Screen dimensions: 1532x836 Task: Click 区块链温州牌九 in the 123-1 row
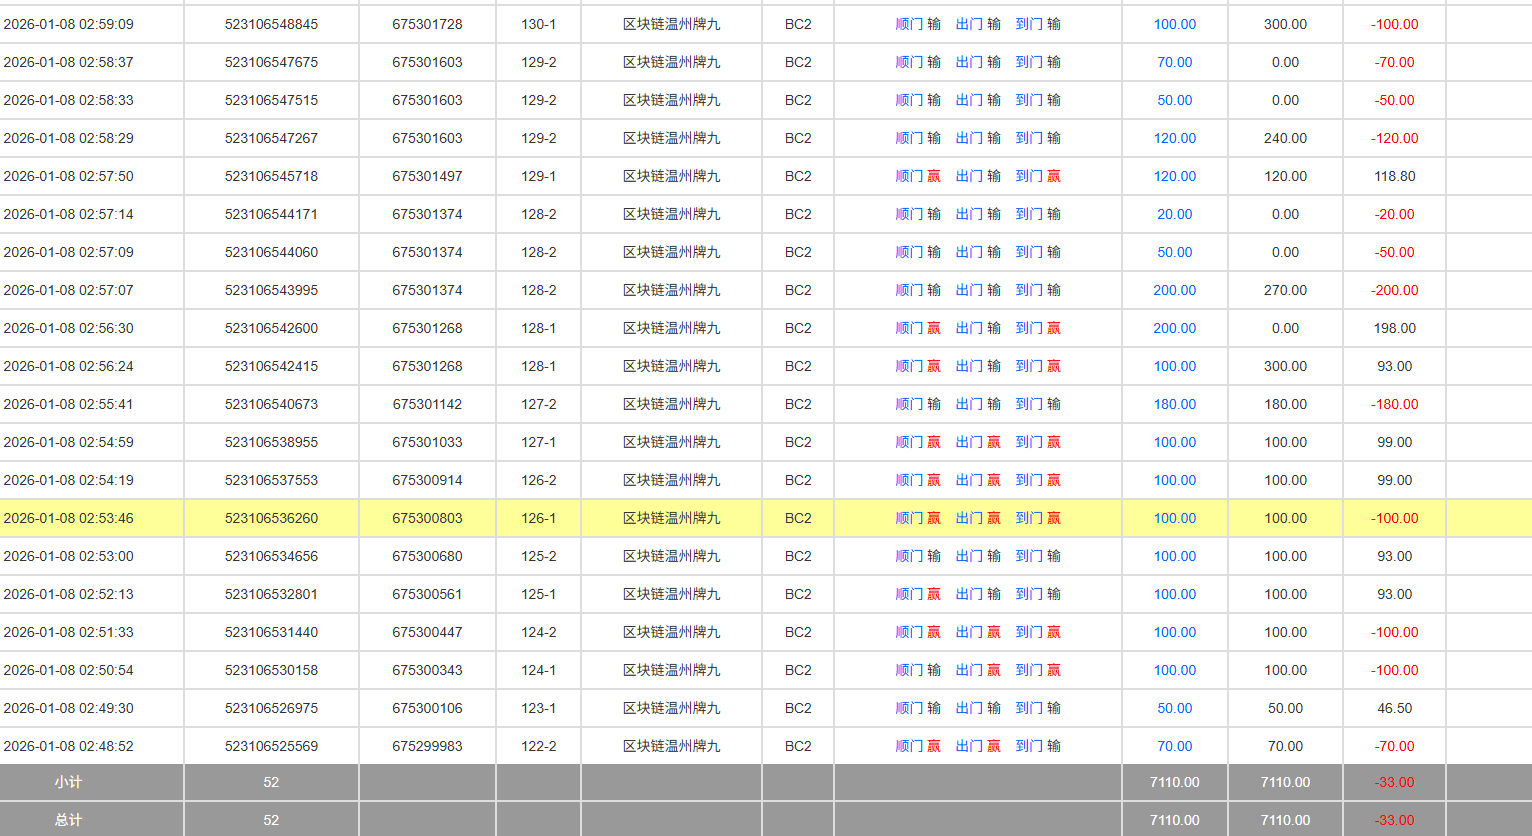pyautogui.click(x=671, y=708)
